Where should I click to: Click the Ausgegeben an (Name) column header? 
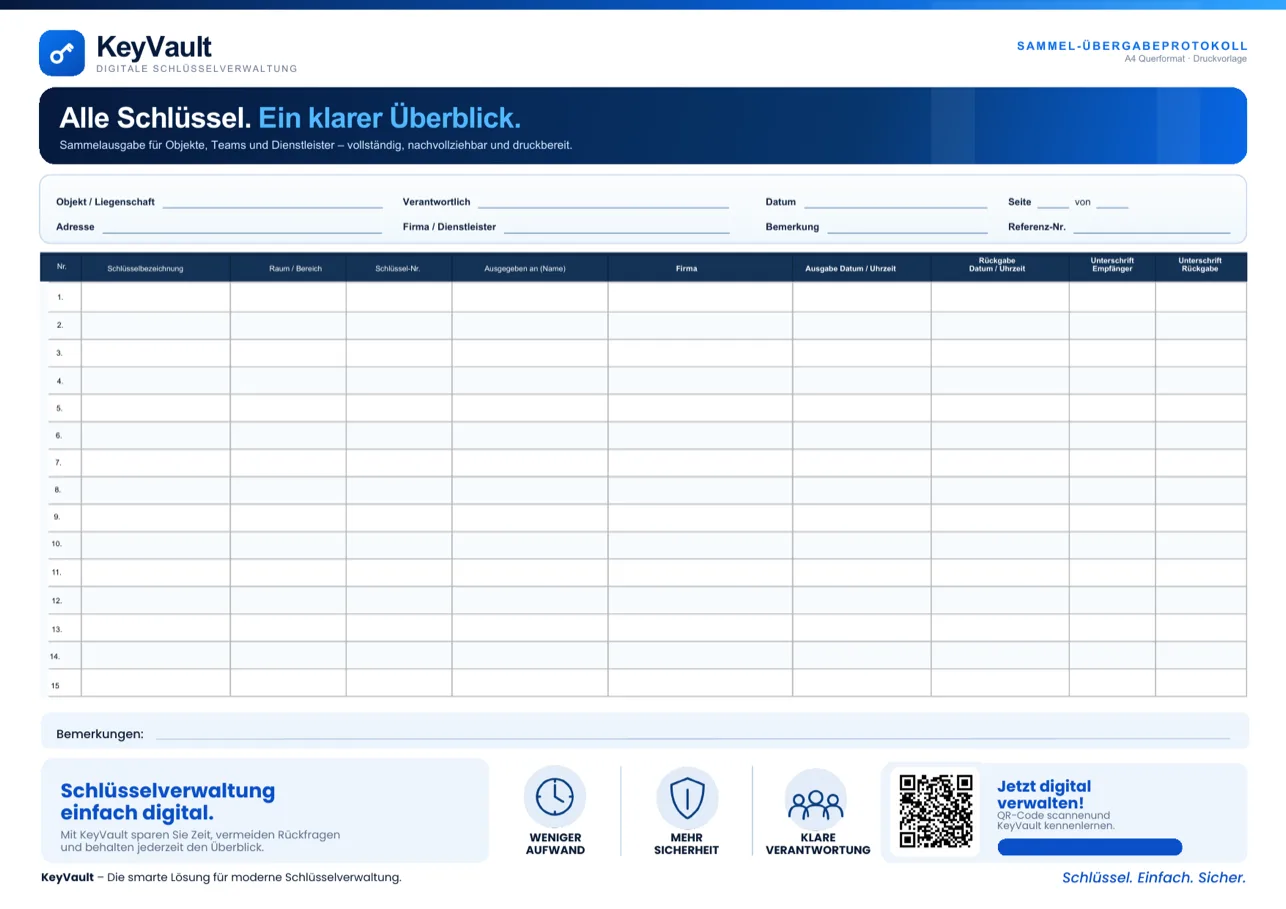point(525,268)
